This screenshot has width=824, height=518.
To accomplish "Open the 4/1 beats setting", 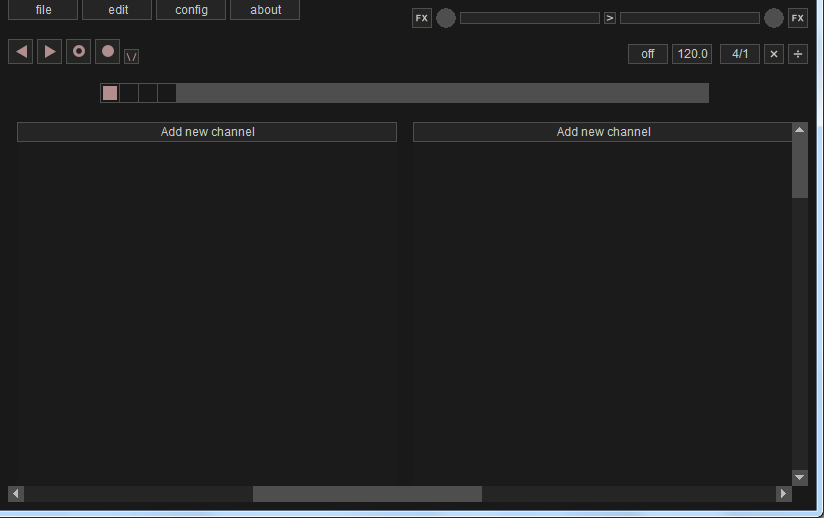I will (740, 54).
